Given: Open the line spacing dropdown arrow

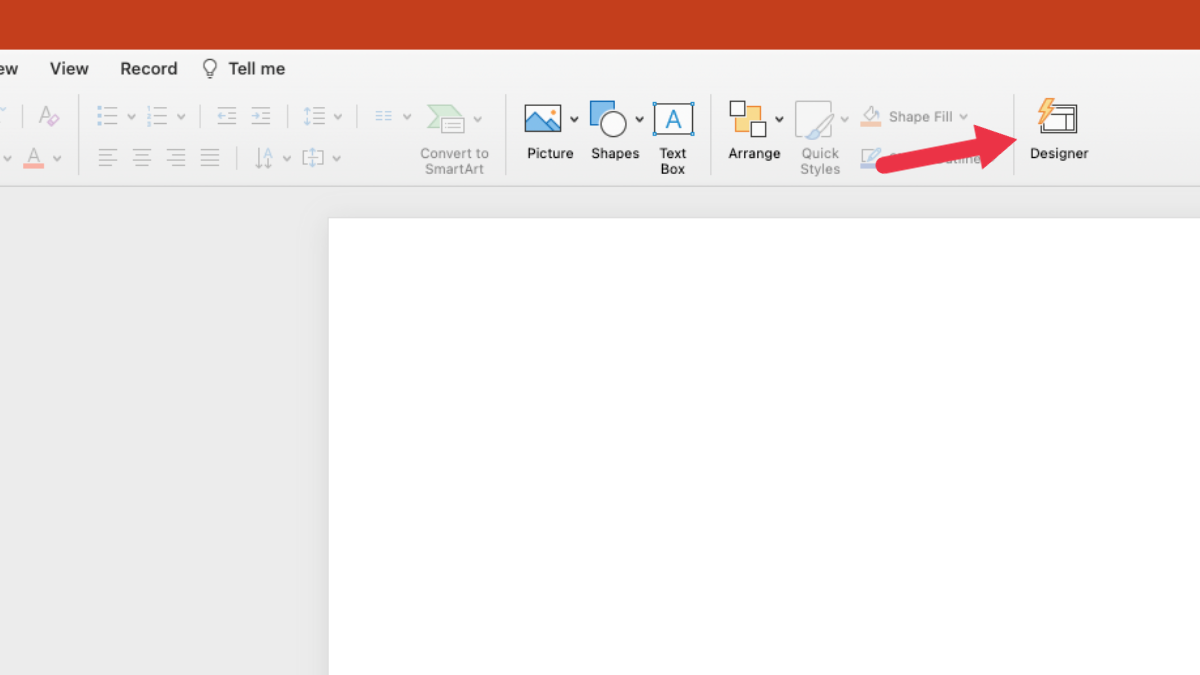Looking at the screenshot, I should (x=338, y=117).
